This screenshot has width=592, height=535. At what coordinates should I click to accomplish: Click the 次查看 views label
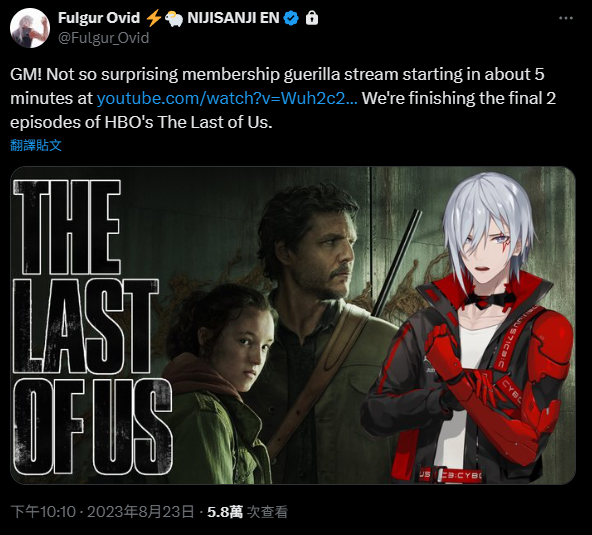coord(267,512)
